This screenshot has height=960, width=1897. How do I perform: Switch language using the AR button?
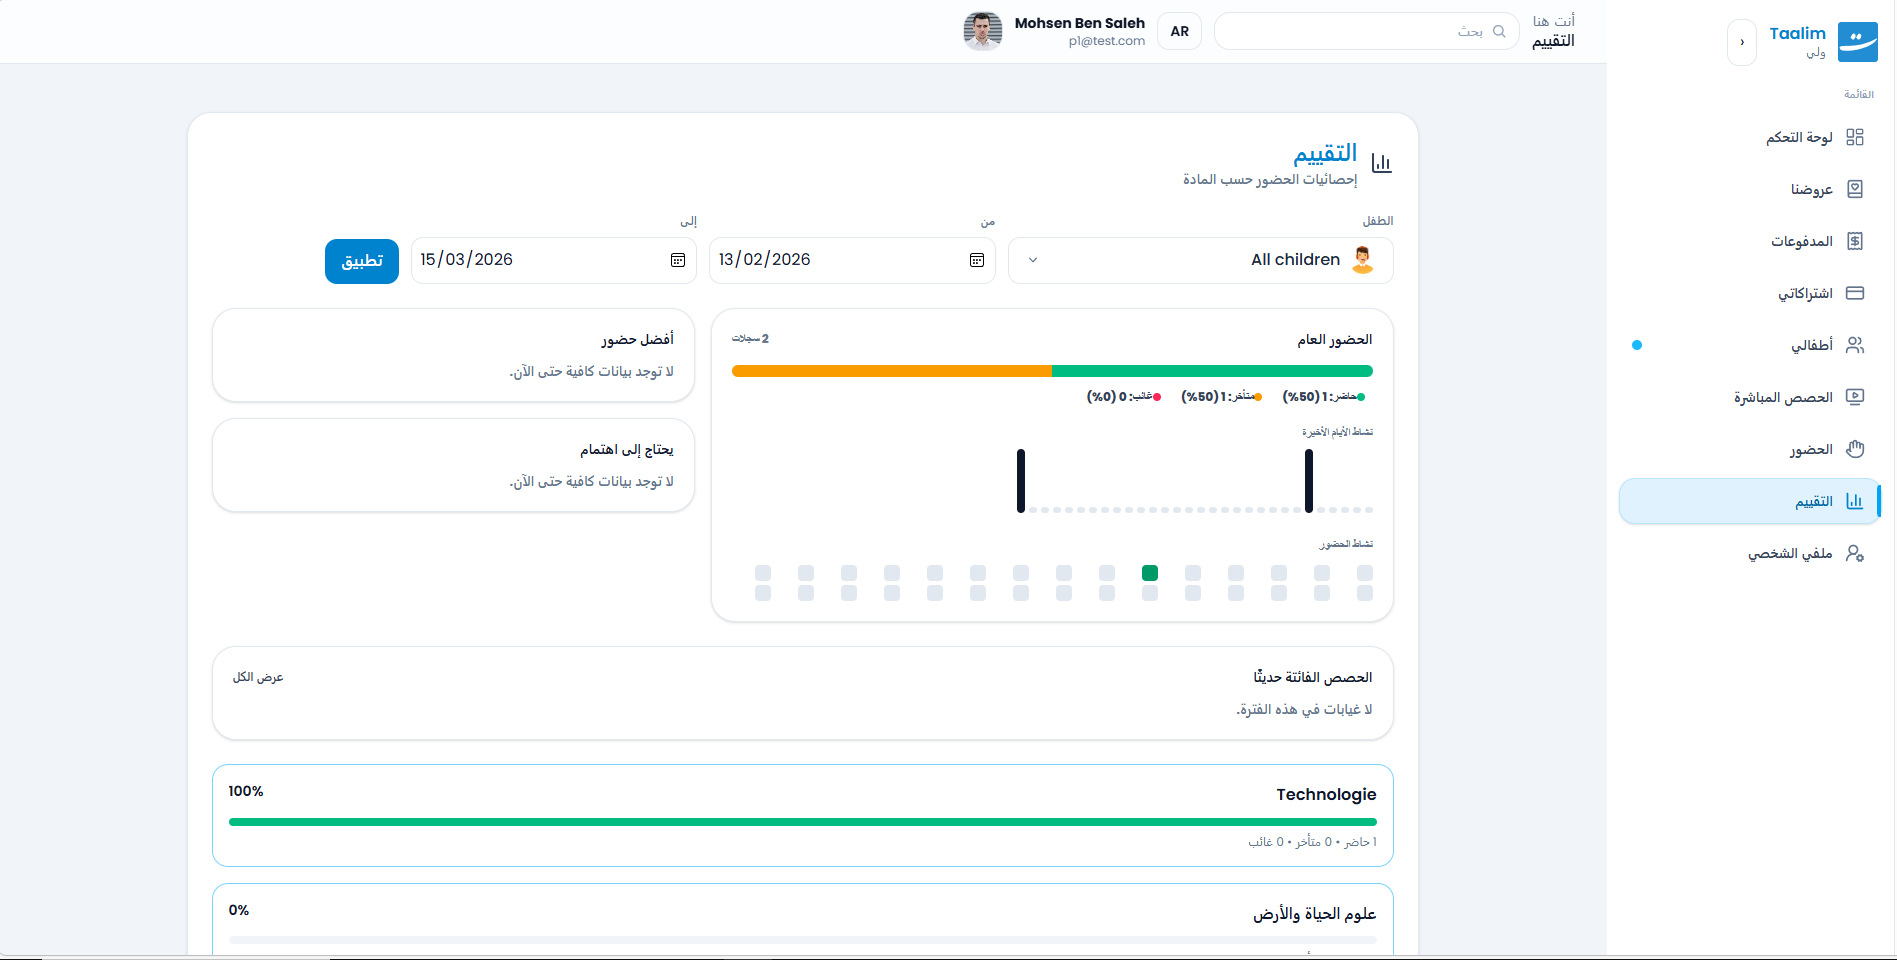pos(1179,31)
